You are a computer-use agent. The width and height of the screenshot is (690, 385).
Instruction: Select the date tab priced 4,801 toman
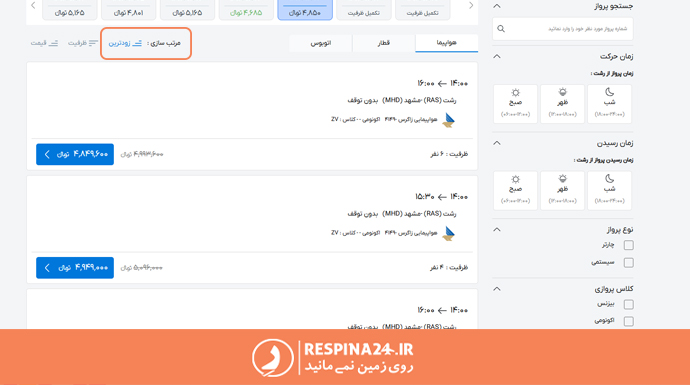pyautogui.click(x=128, y=10)
